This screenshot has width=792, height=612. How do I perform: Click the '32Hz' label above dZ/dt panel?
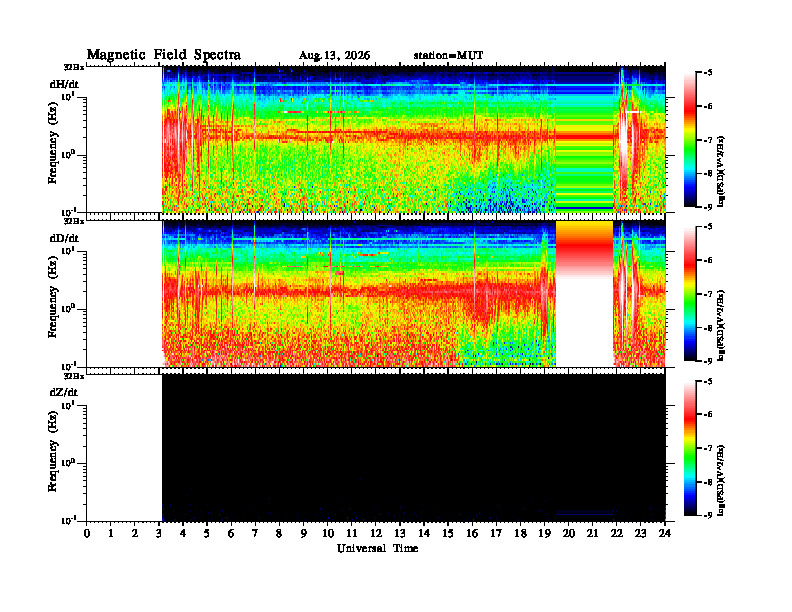[74, 376]
